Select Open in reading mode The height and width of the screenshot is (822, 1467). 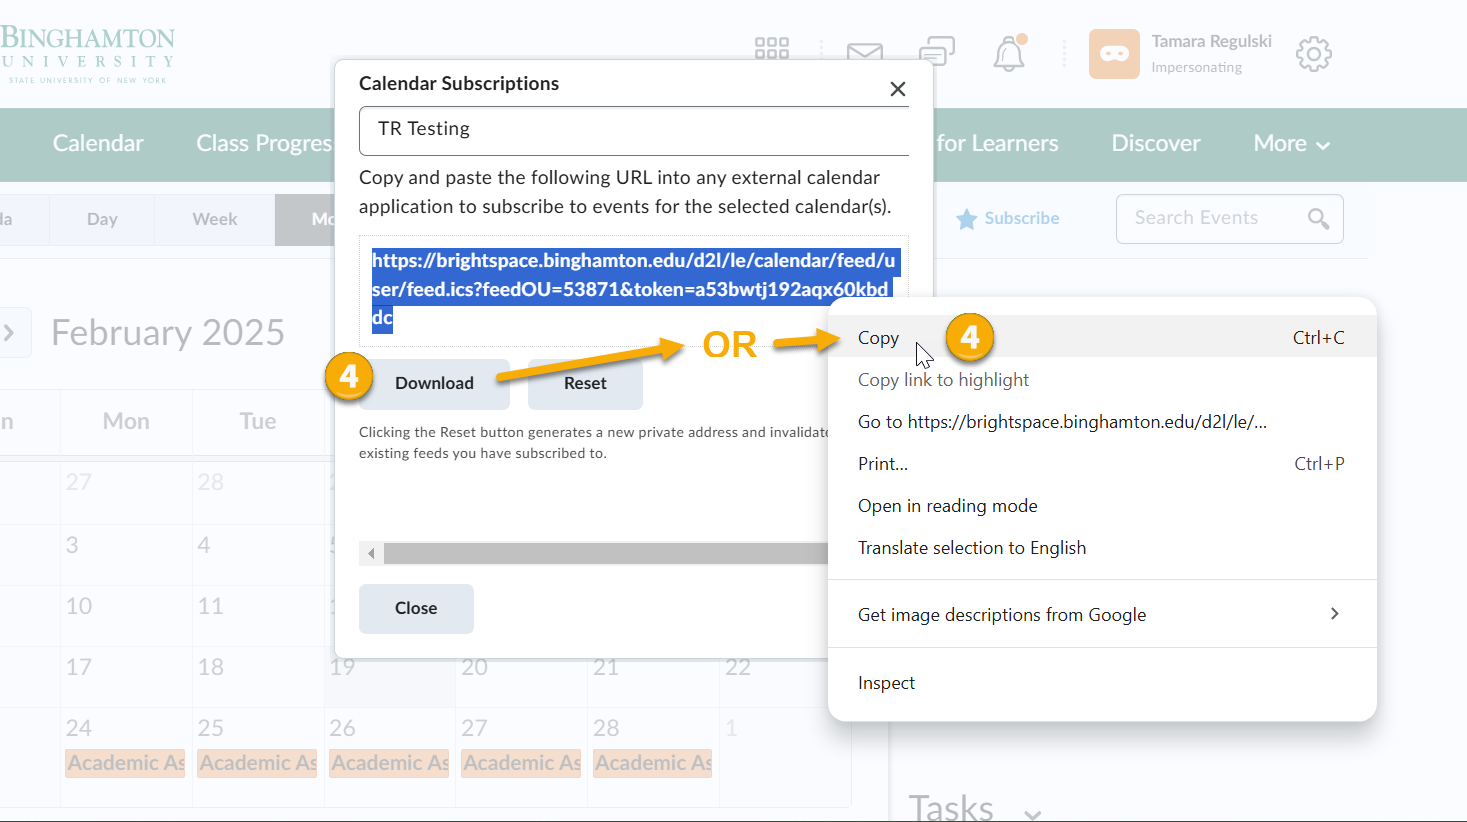tap(1102, 505)
